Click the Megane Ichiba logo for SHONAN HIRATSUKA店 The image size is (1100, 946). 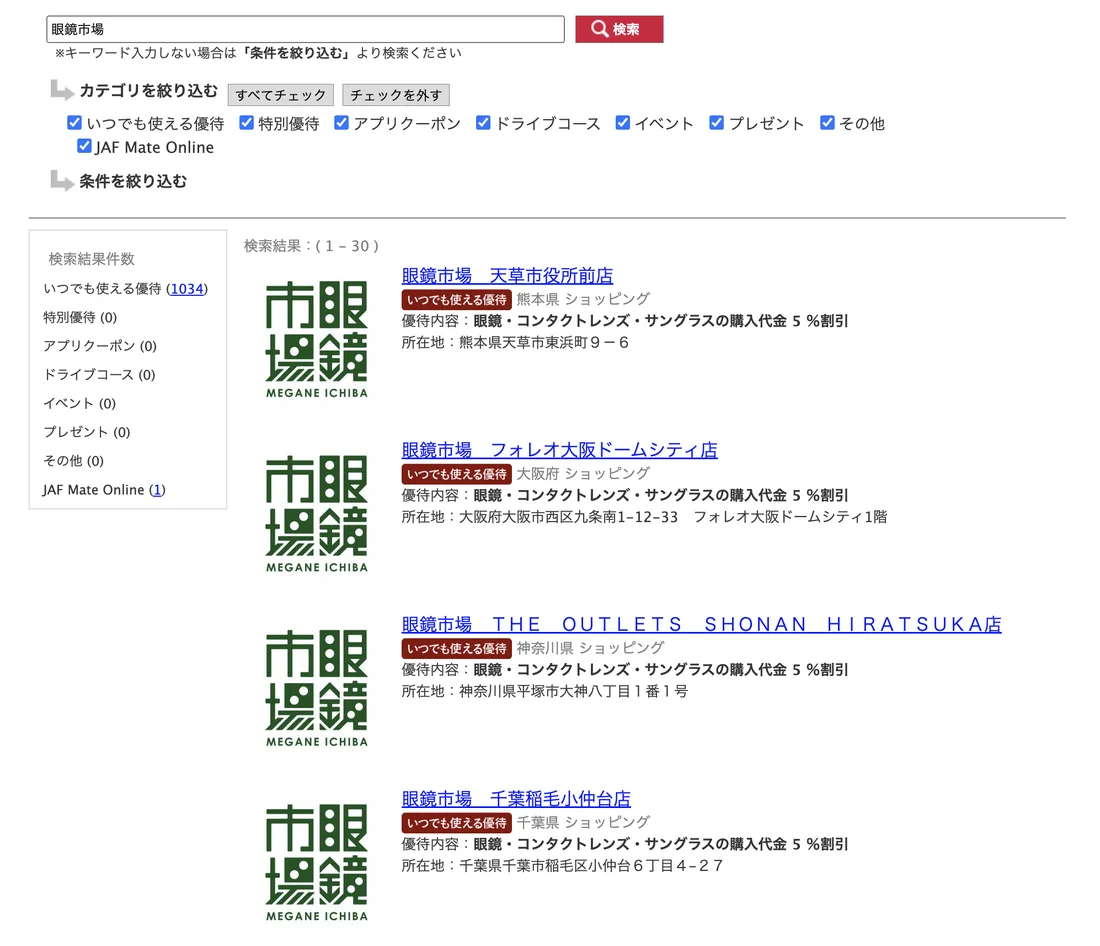(x=317, y=688)
